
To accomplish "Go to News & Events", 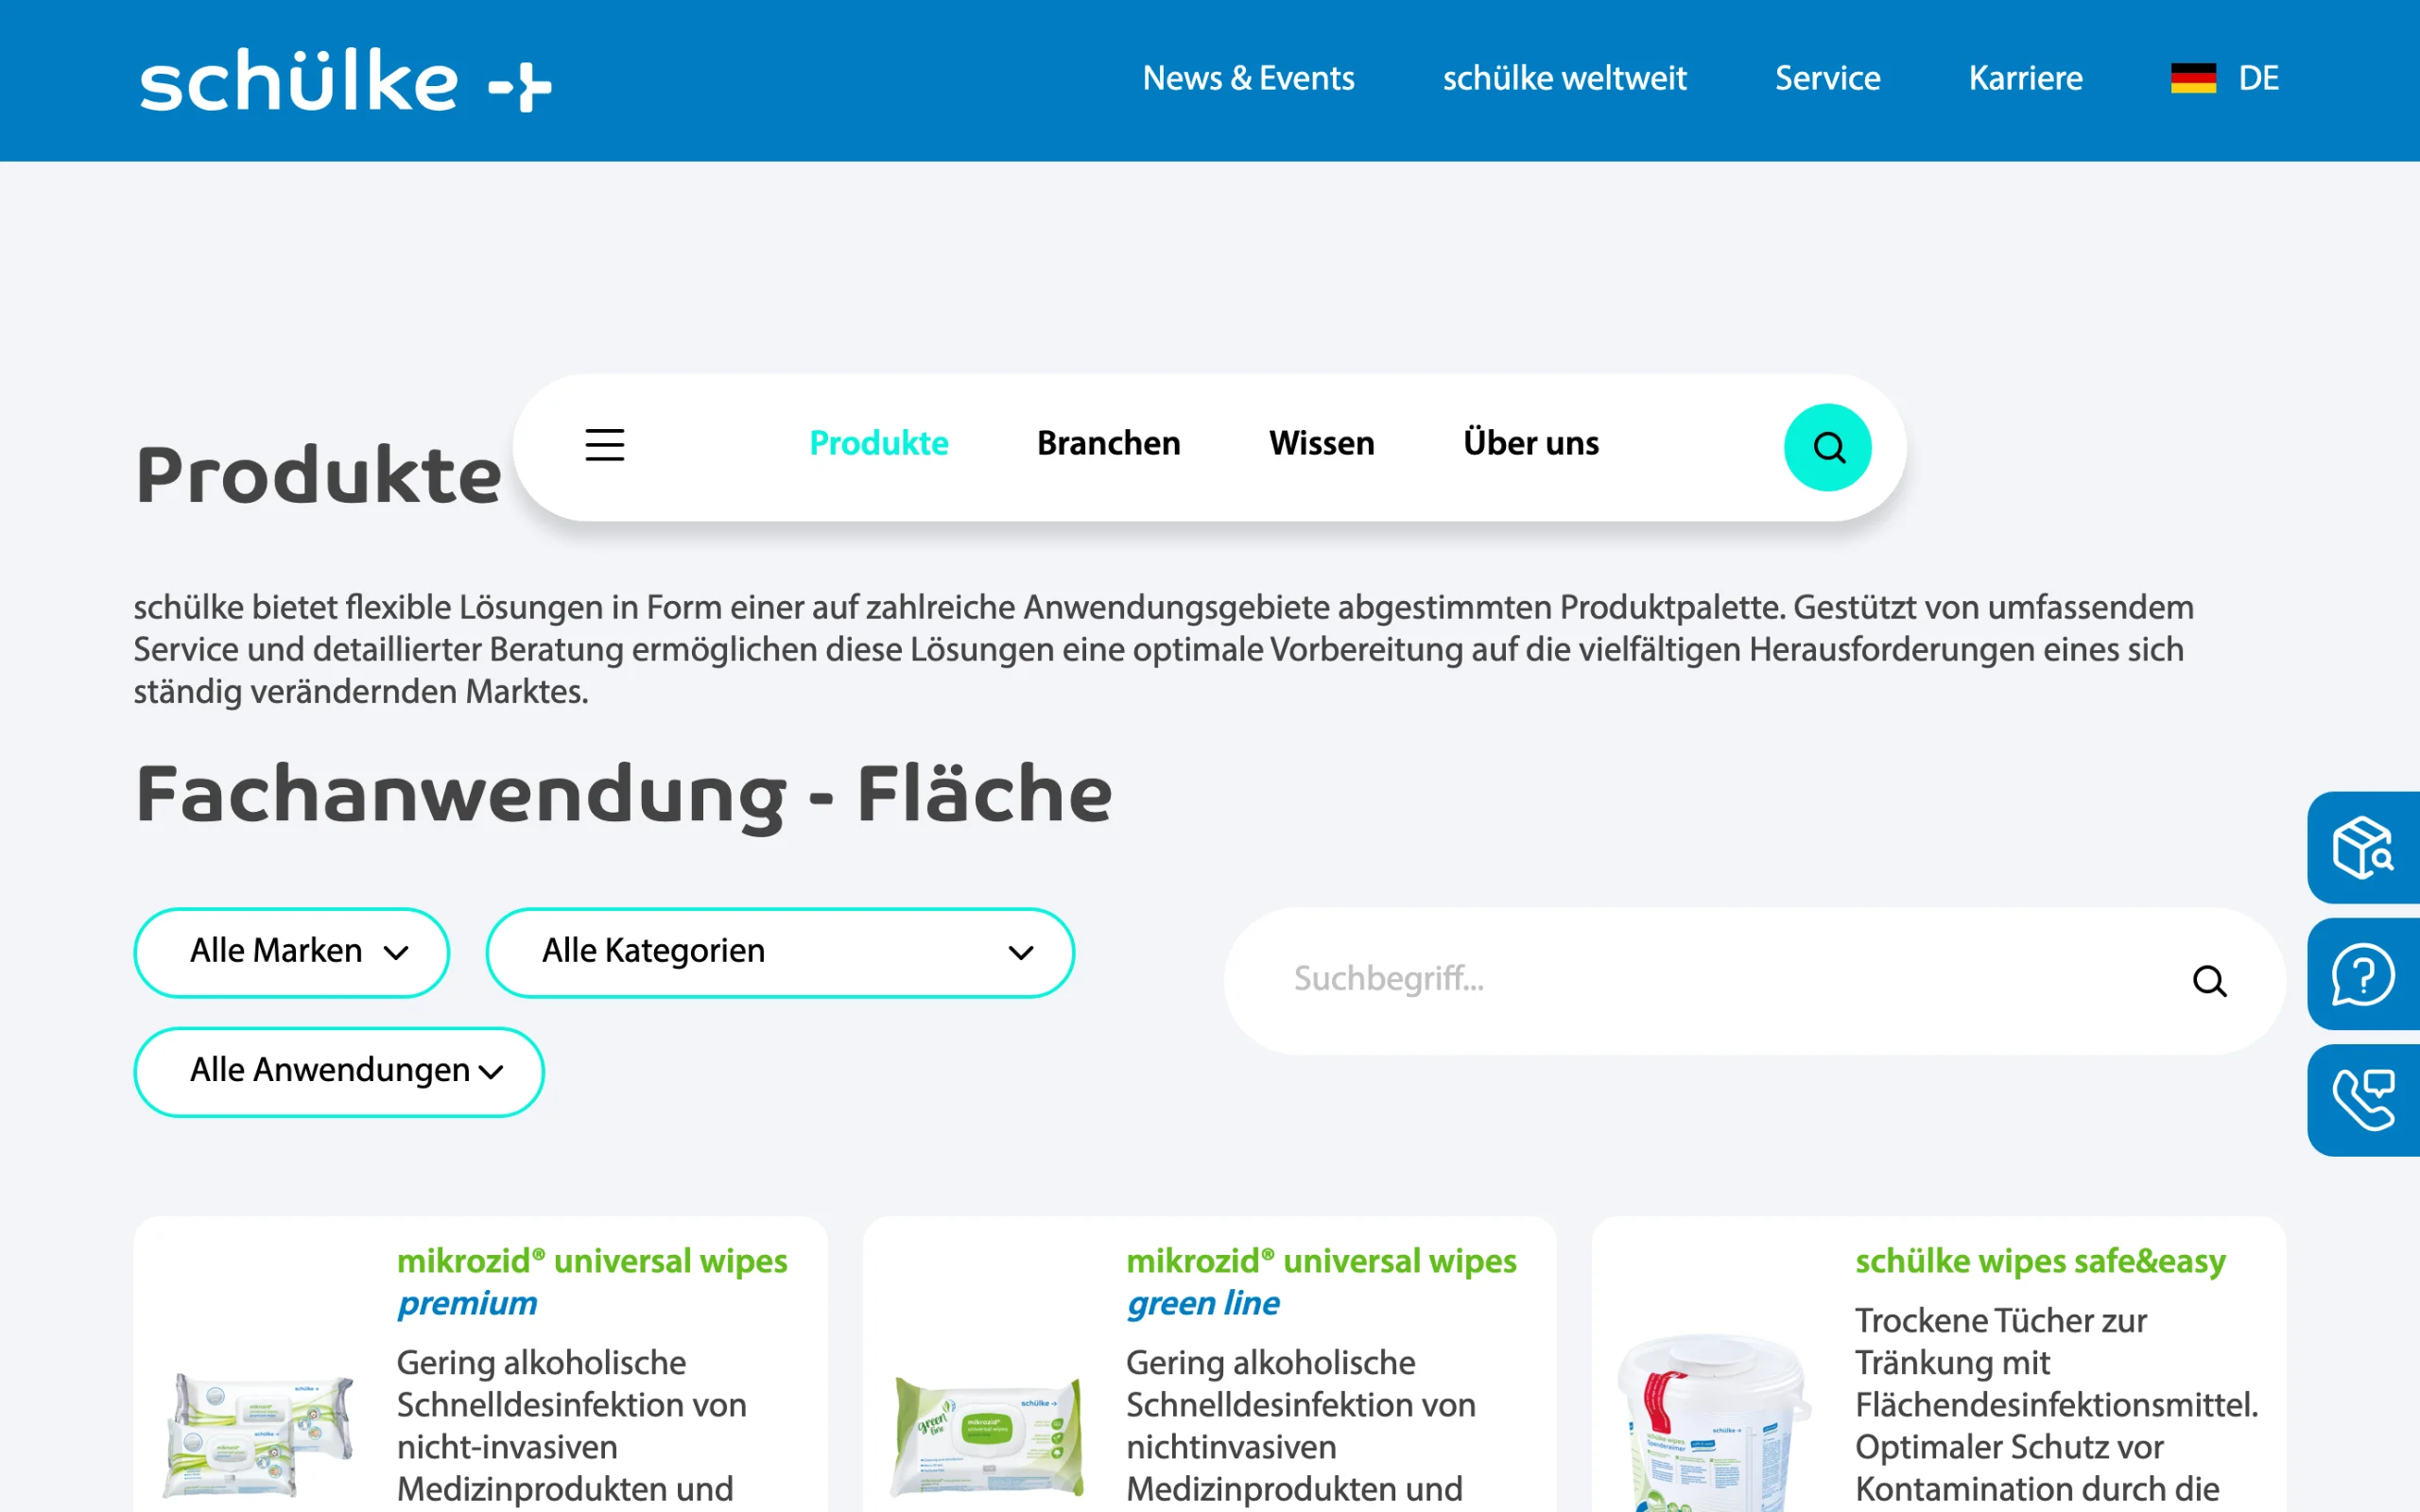I will click(x=1248, y=78).
